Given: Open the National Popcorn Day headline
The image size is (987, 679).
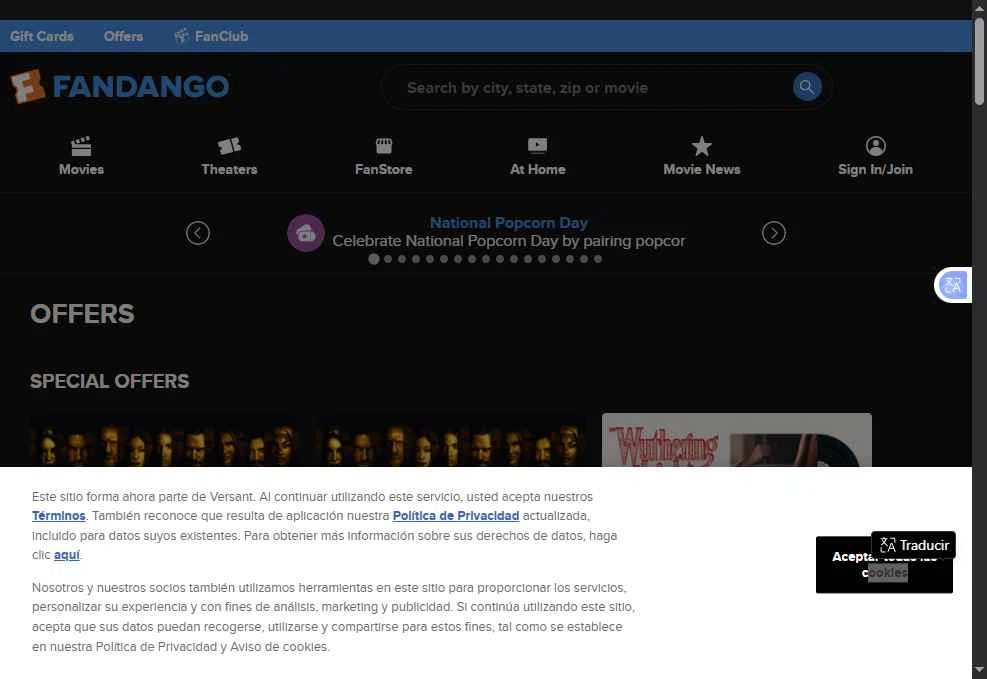Looking at the screenshot, I should (x=509, y=223).
